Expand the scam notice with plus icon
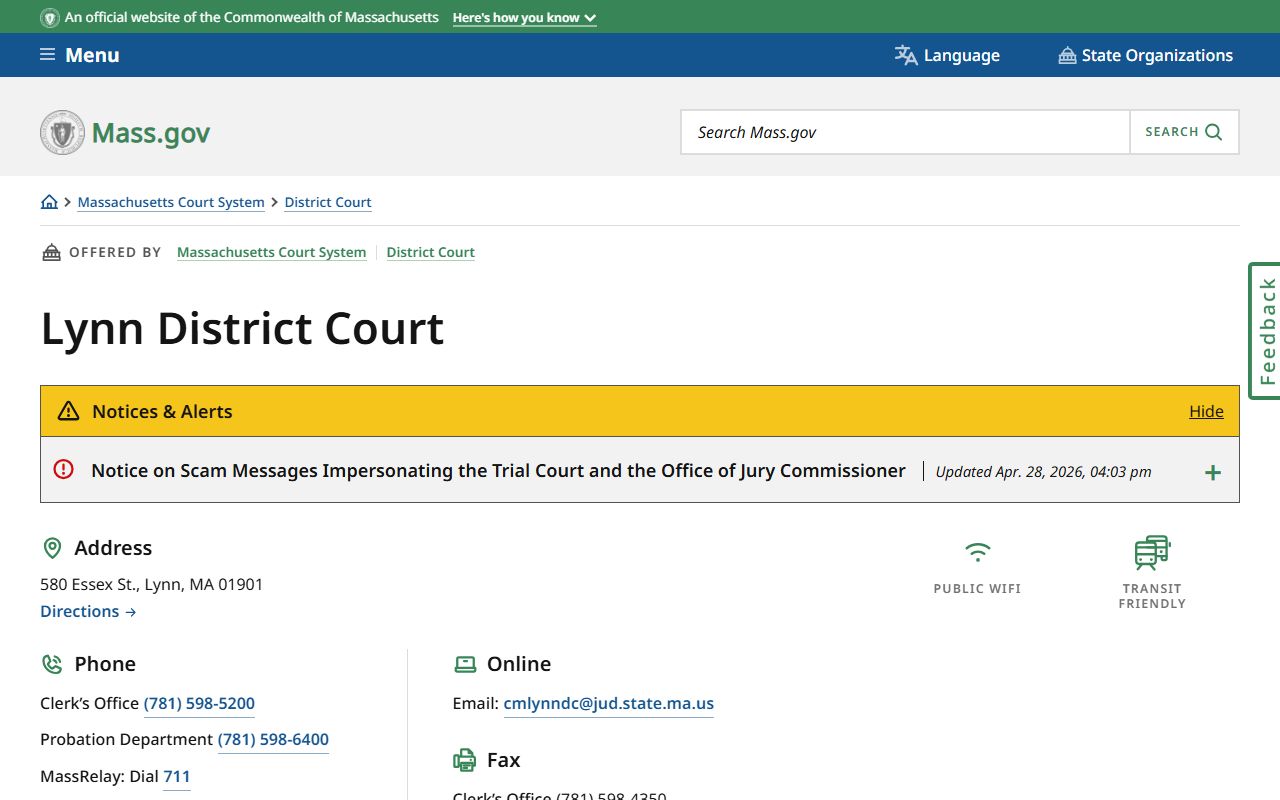The width and height of the screenshot is (1280, 800). (x=1213, y=472)
